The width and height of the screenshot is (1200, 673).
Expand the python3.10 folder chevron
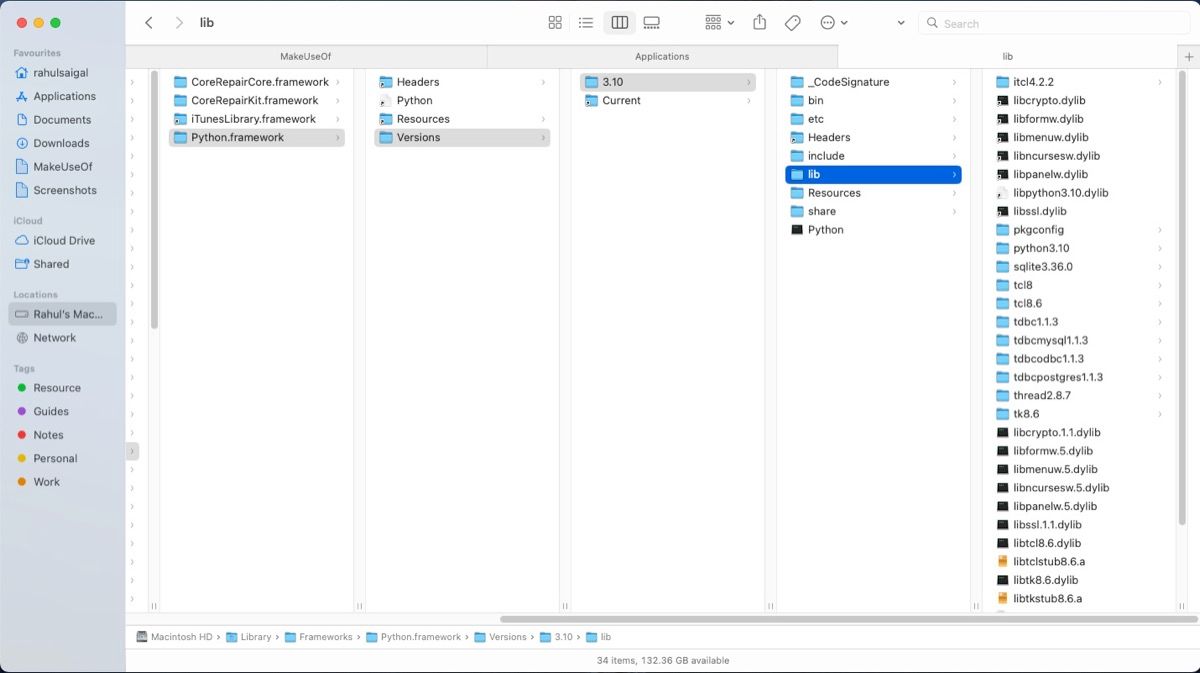point(1160,248)
